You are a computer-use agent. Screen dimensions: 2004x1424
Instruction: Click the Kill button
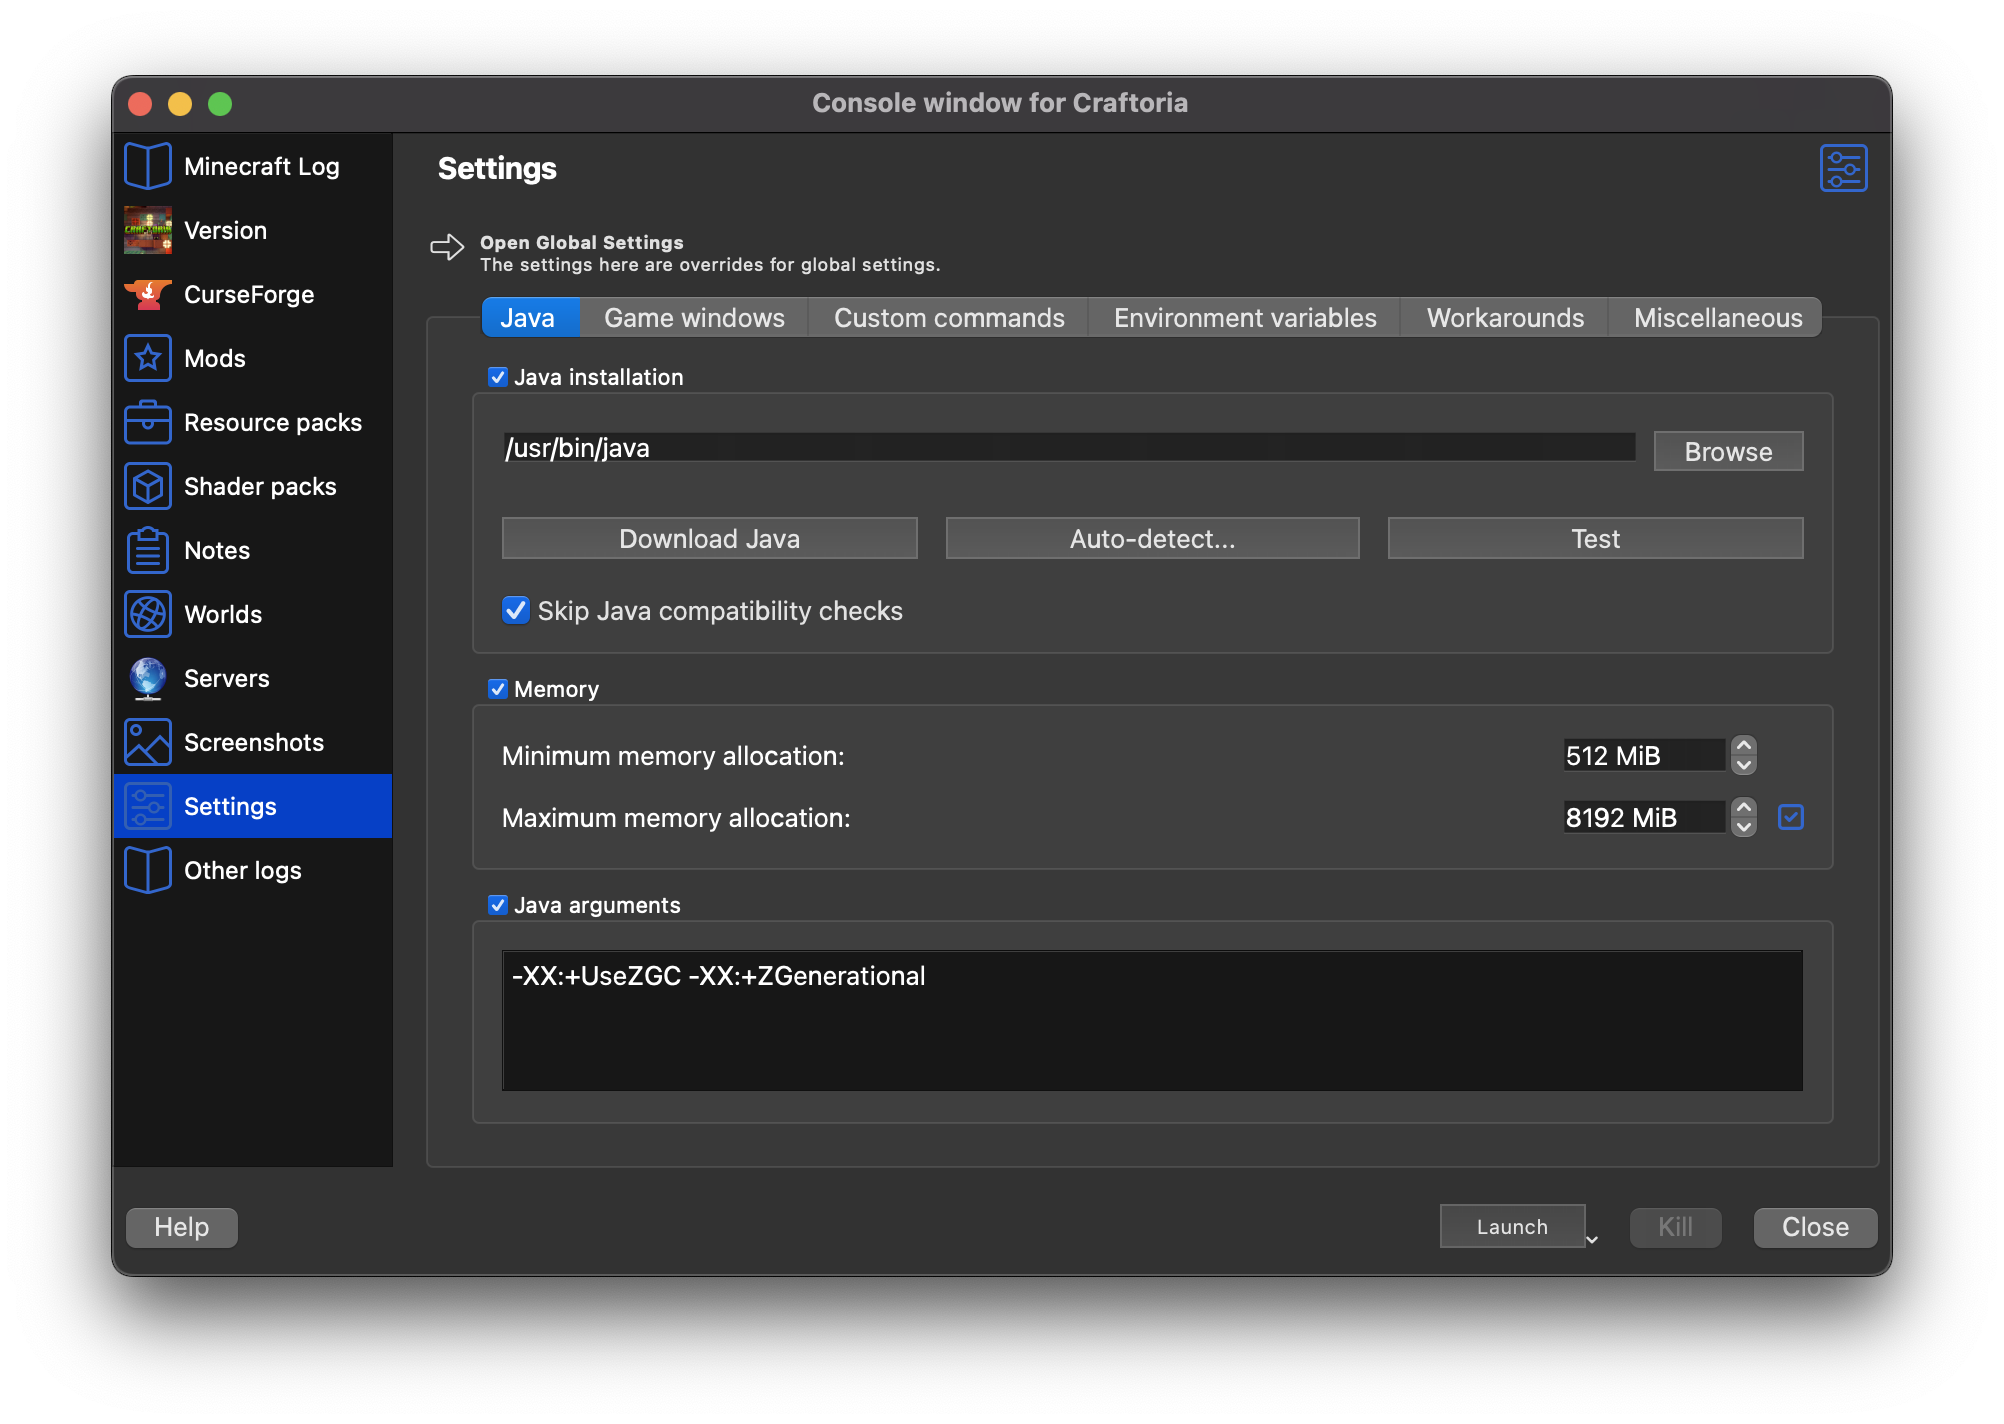[x=1675, y=1227]
